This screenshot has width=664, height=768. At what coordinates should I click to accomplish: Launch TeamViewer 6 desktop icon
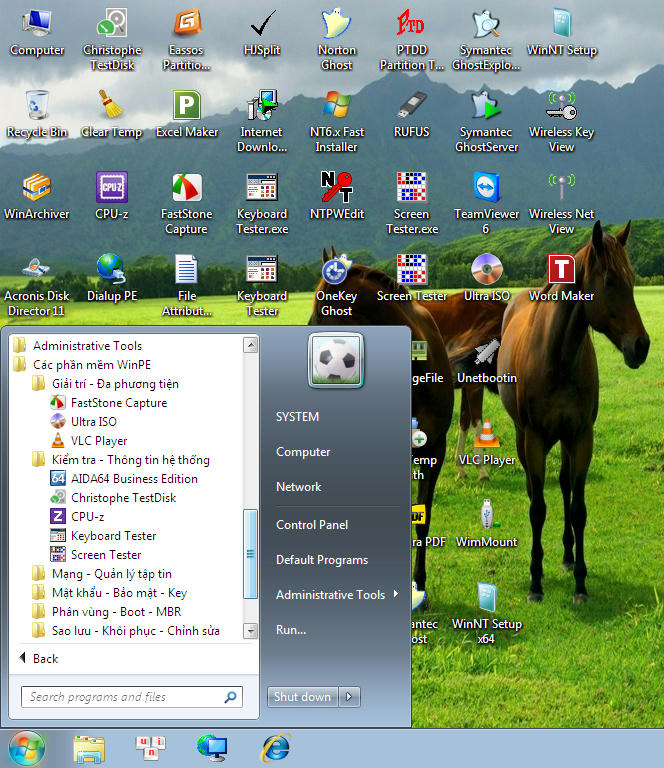click(486, 203)
